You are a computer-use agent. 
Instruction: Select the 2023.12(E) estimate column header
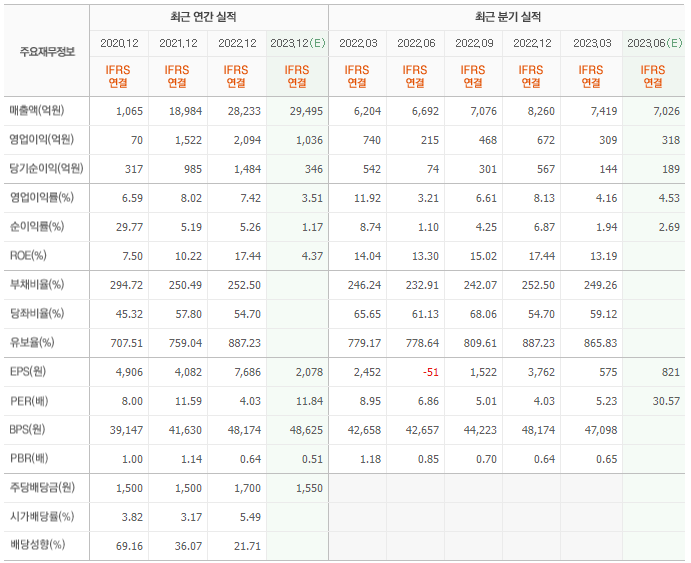(x=297, y=43)
